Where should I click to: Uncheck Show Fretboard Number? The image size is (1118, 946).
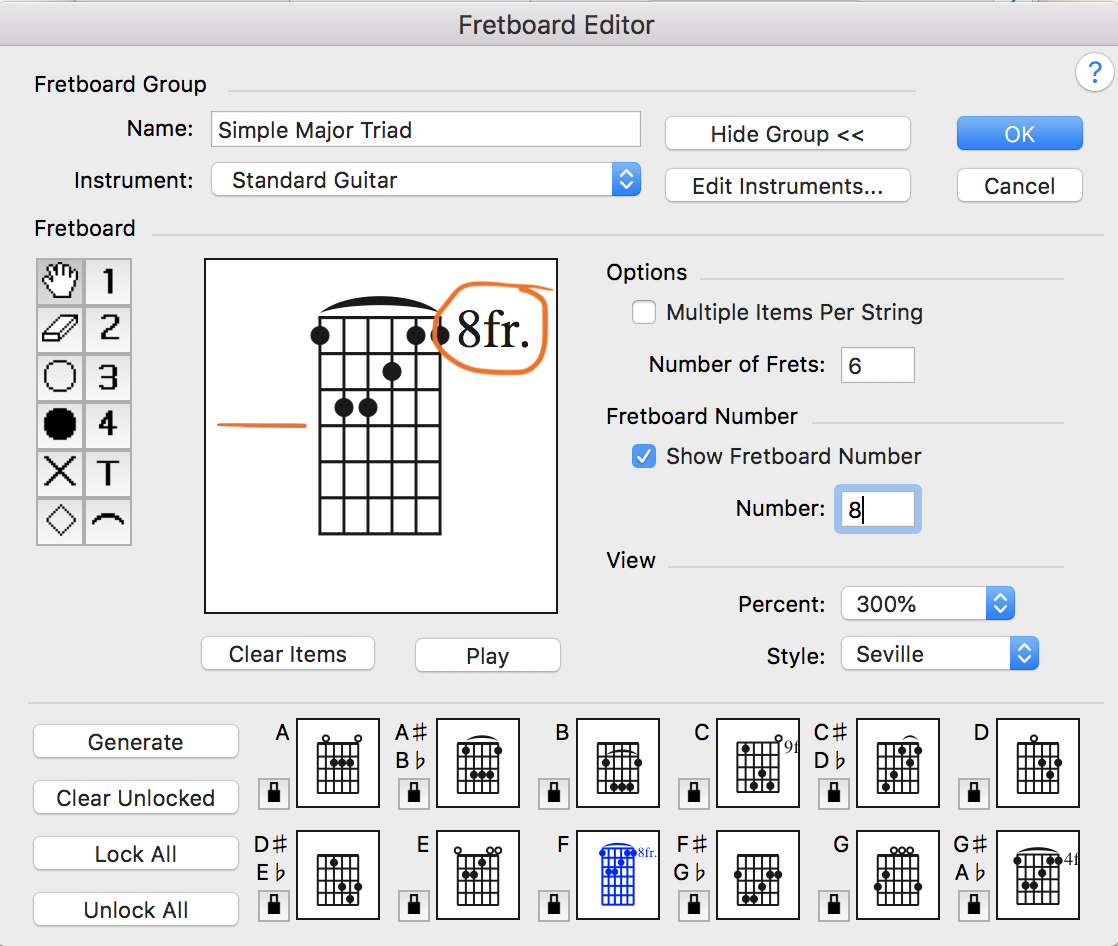644,457
